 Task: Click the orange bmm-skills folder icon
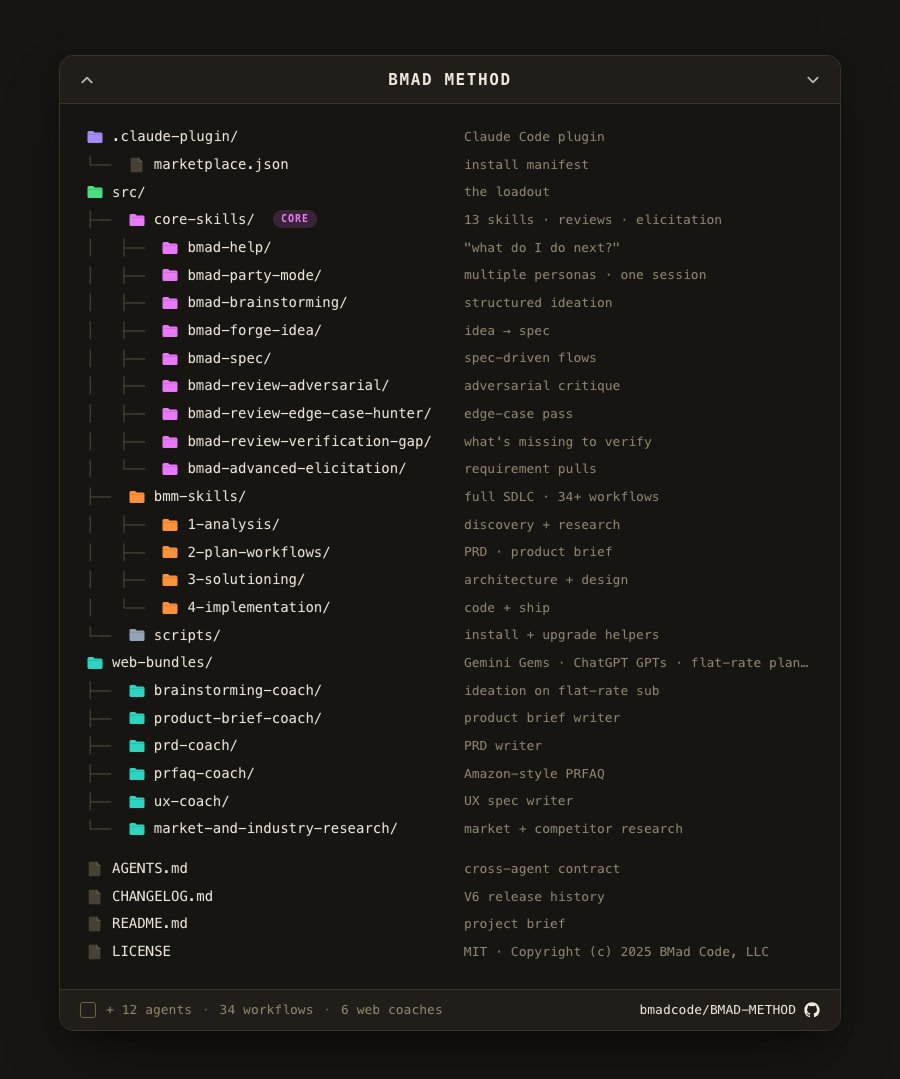[137, 497]
